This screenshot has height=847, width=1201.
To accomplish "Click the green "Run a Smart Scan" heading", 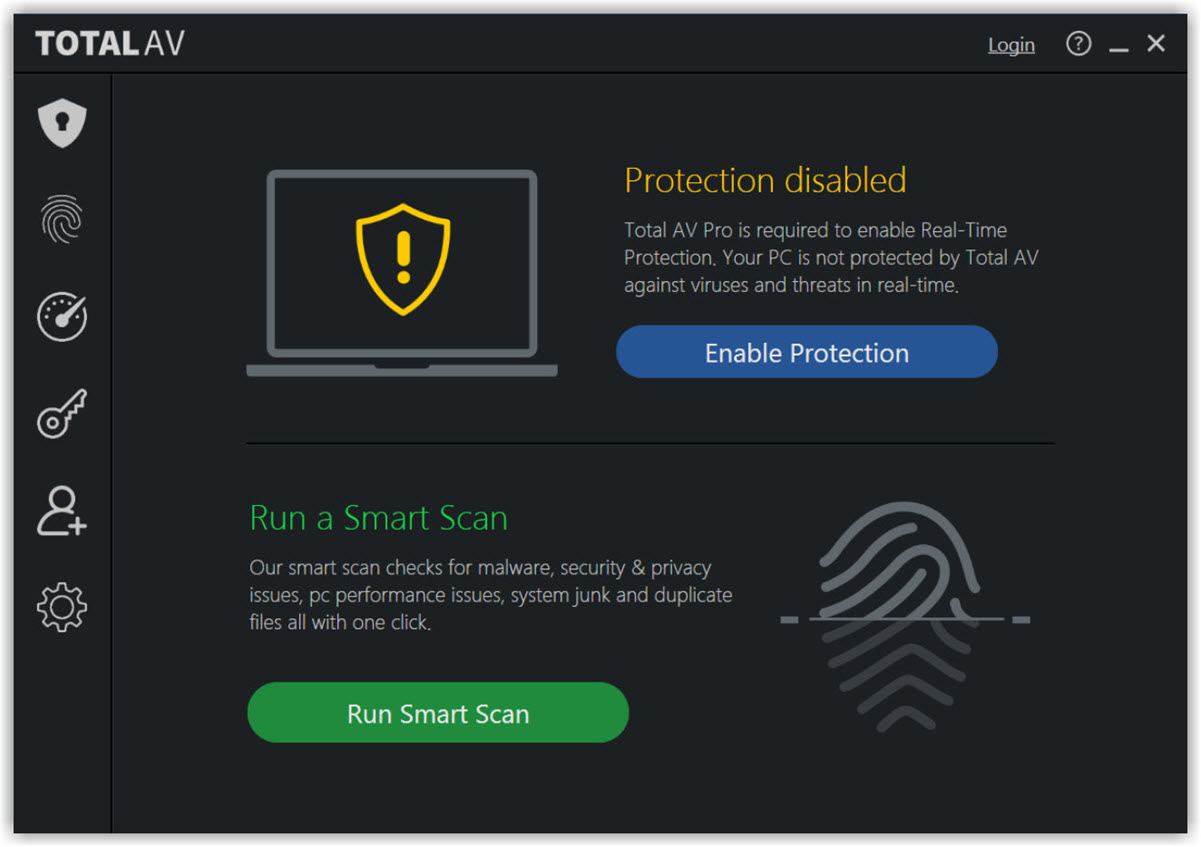I will tap(378, 518).
